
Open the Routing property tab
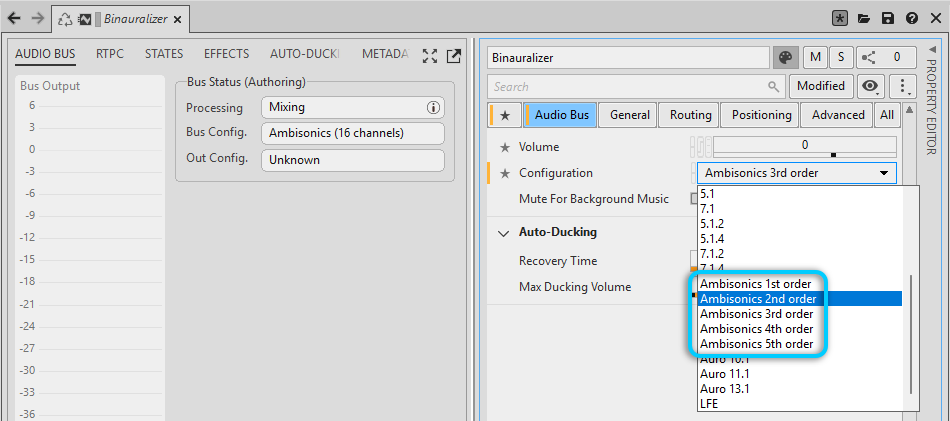[x=690, y=115]
